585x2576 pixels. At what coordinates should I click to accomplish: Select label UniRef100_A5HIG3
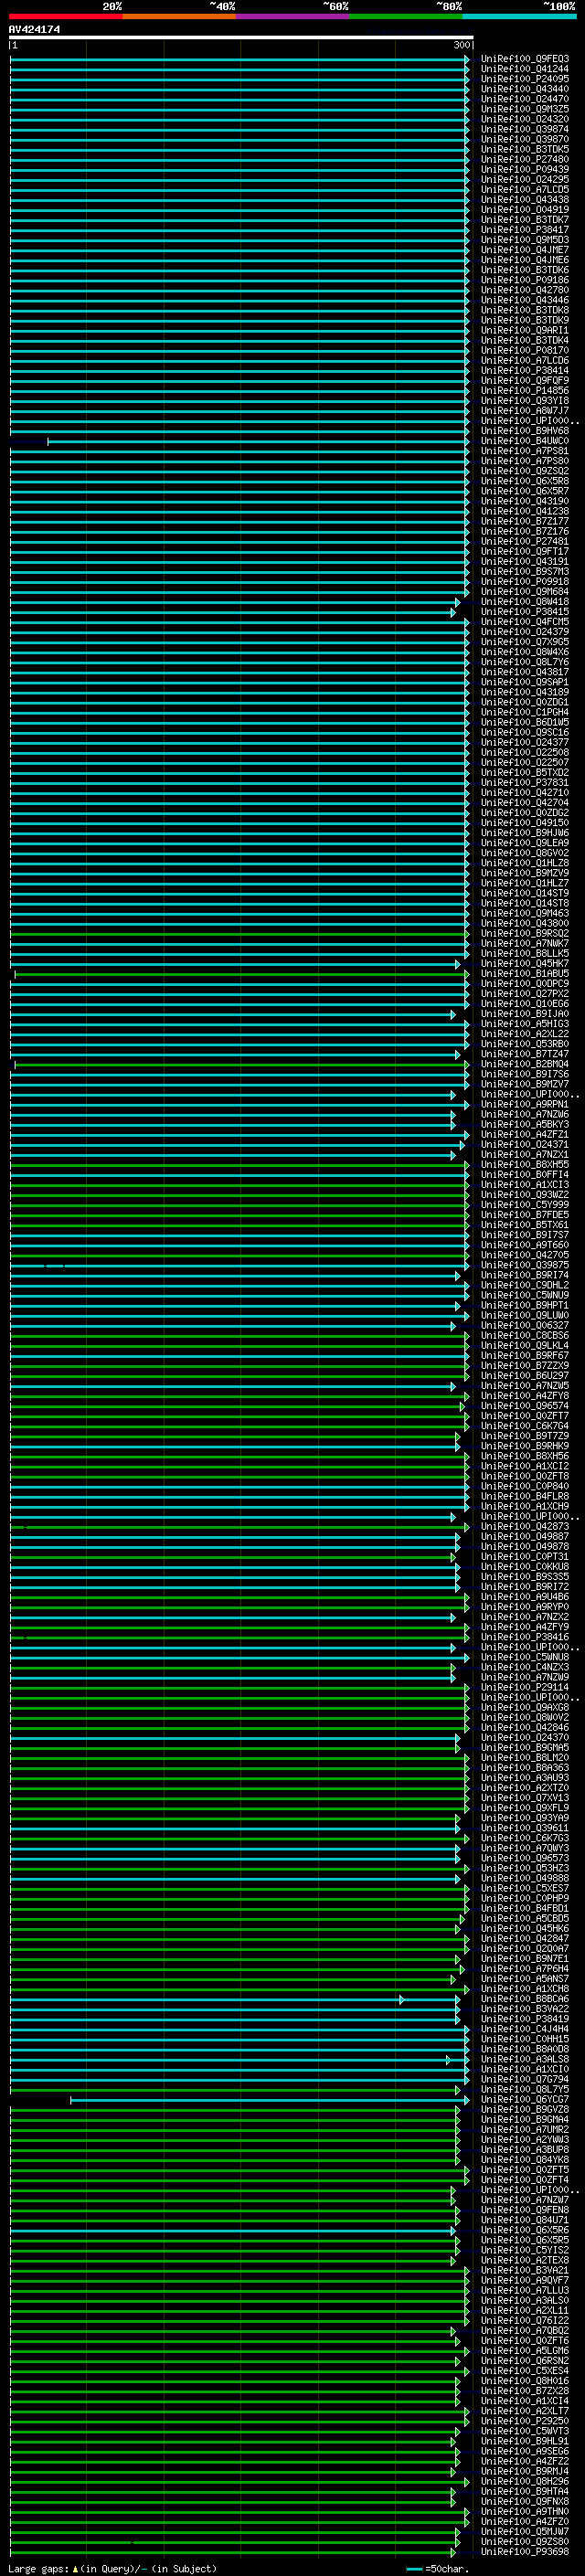[x=525, y=1024]
